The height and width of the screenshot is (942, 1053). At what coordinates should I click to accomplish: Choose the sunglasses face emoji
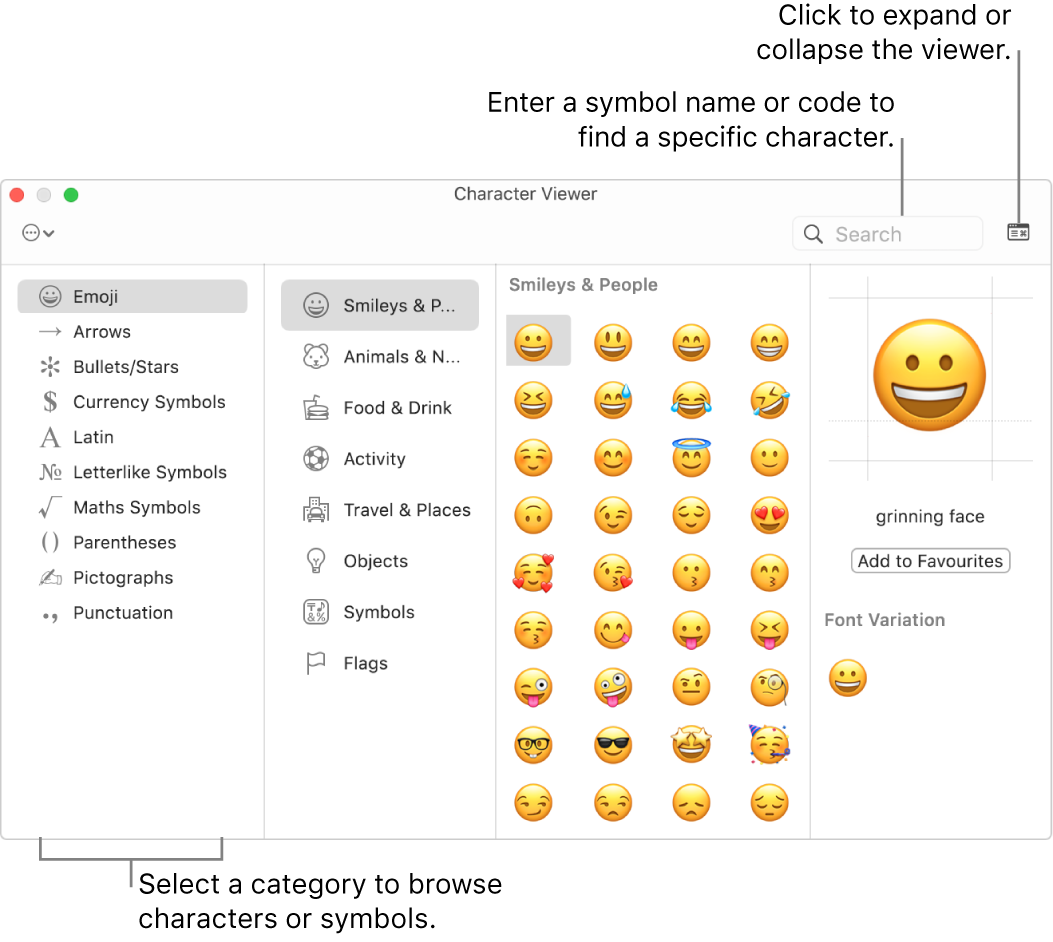coord(613,745)
